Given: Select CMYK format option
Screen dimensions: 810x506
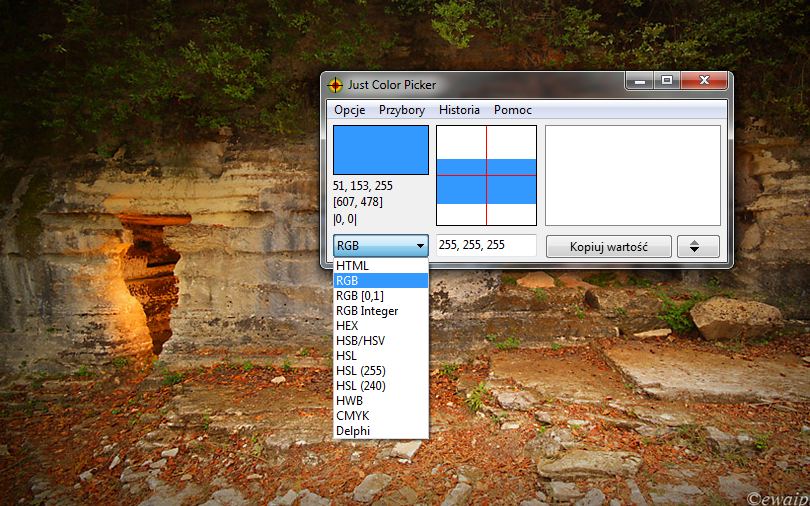Looking at the screenshot, I should pos(381,416).
